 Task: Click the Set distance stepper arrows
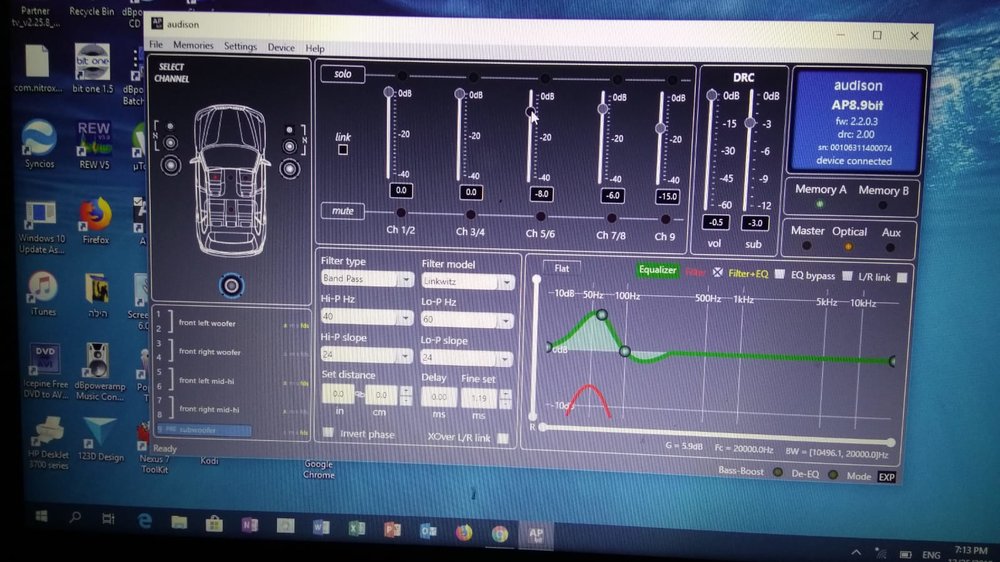point(406,396)
